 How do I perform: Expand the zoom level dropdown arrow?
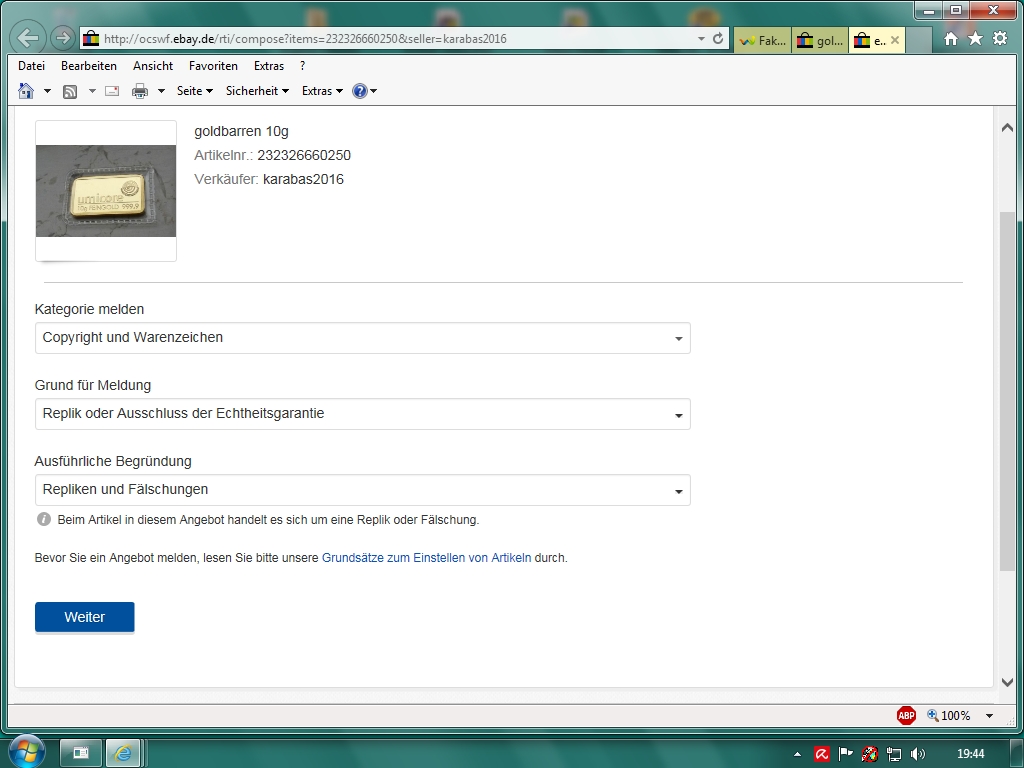(989, 716)
